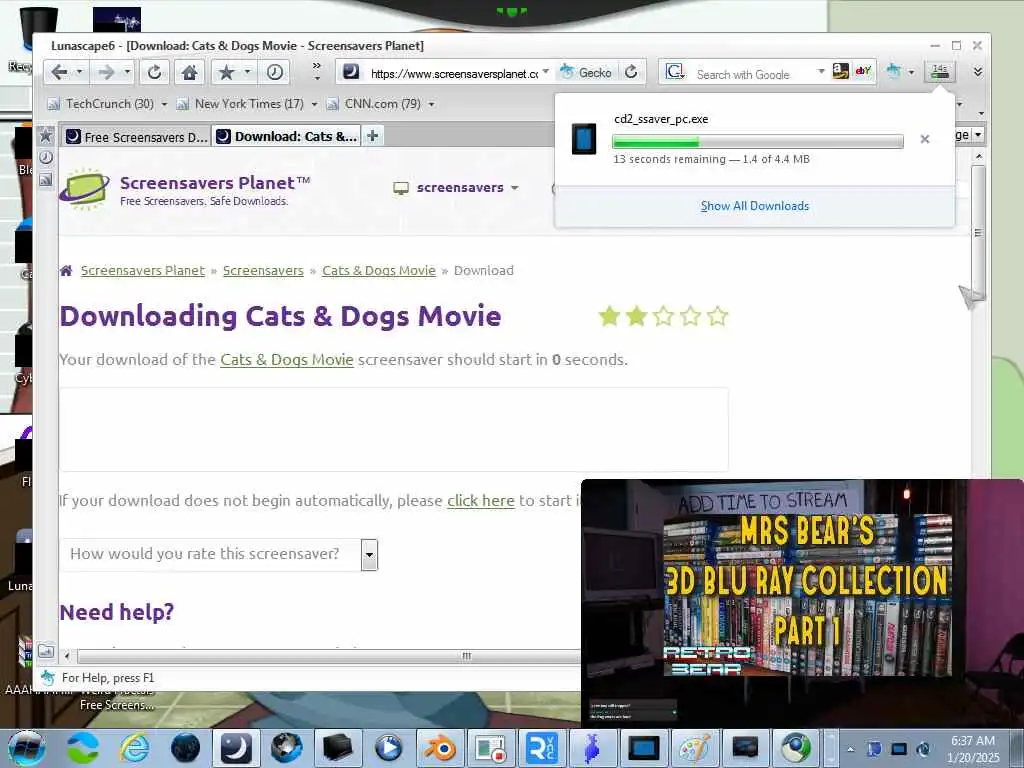Viewport: 1024px width, 768px height.
Task: Click the sidebar toggle icon at bottom left
Action: 46,651
